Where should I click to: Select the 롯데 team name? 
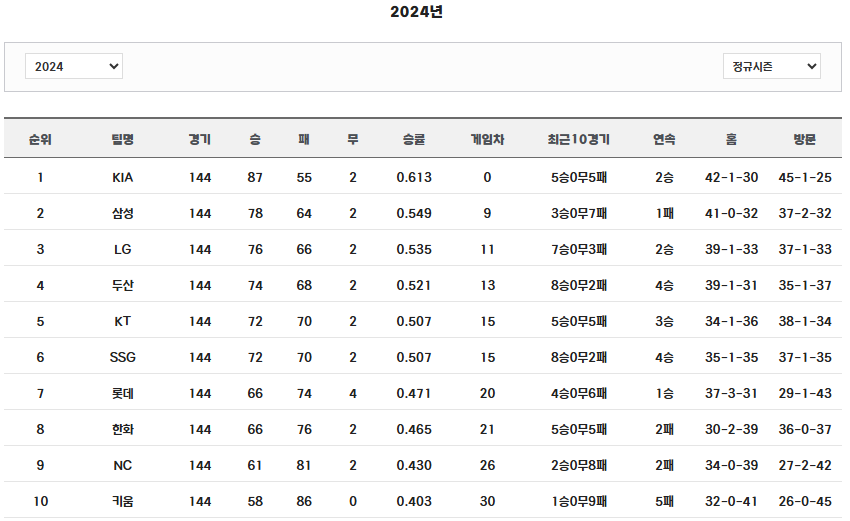tap(123, 393)
